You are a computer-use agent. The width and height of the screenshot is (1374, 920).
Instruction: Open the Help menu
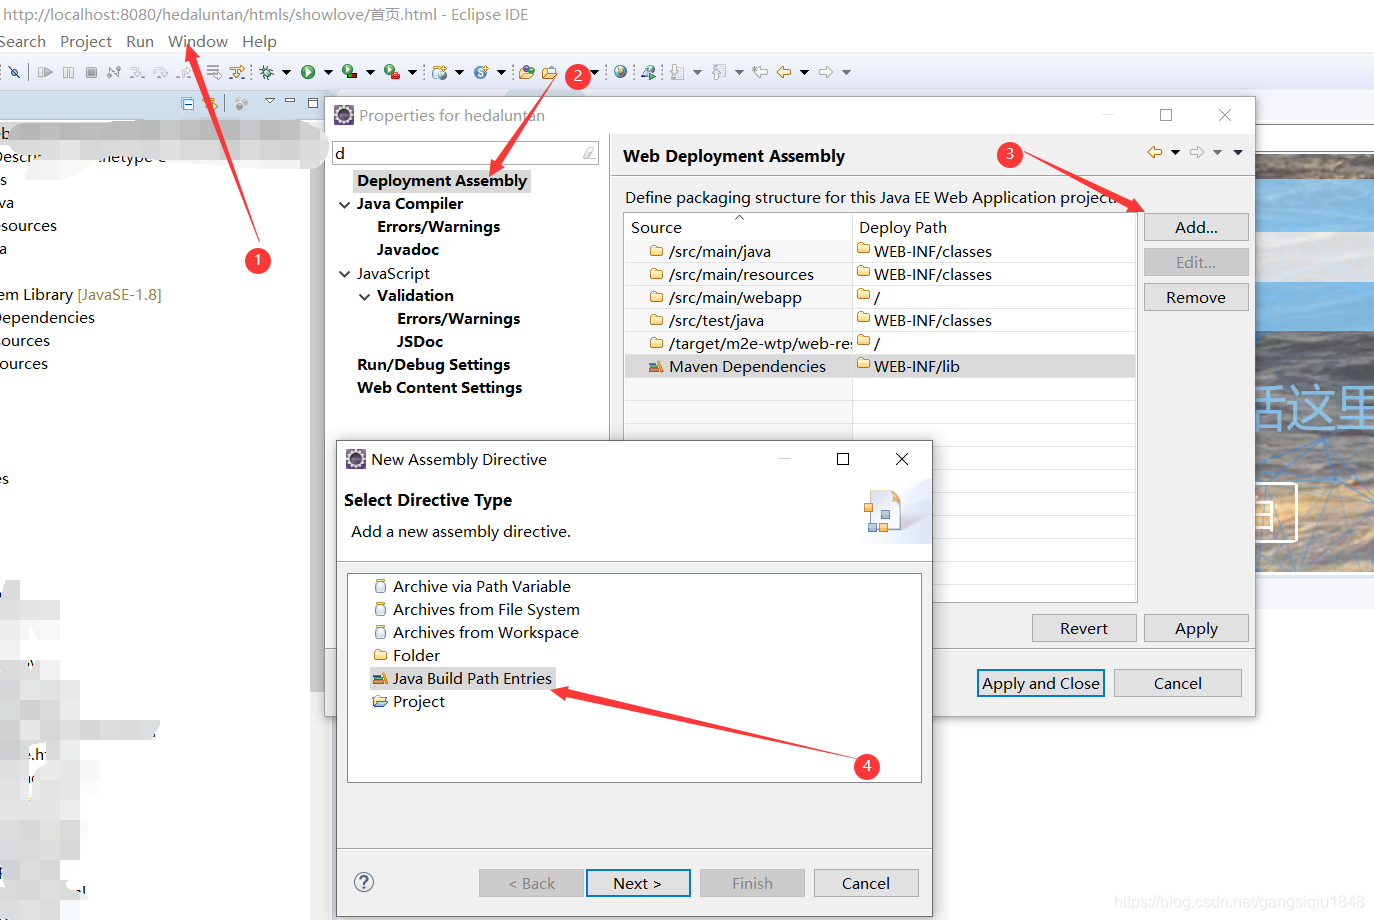coord(259,41)
